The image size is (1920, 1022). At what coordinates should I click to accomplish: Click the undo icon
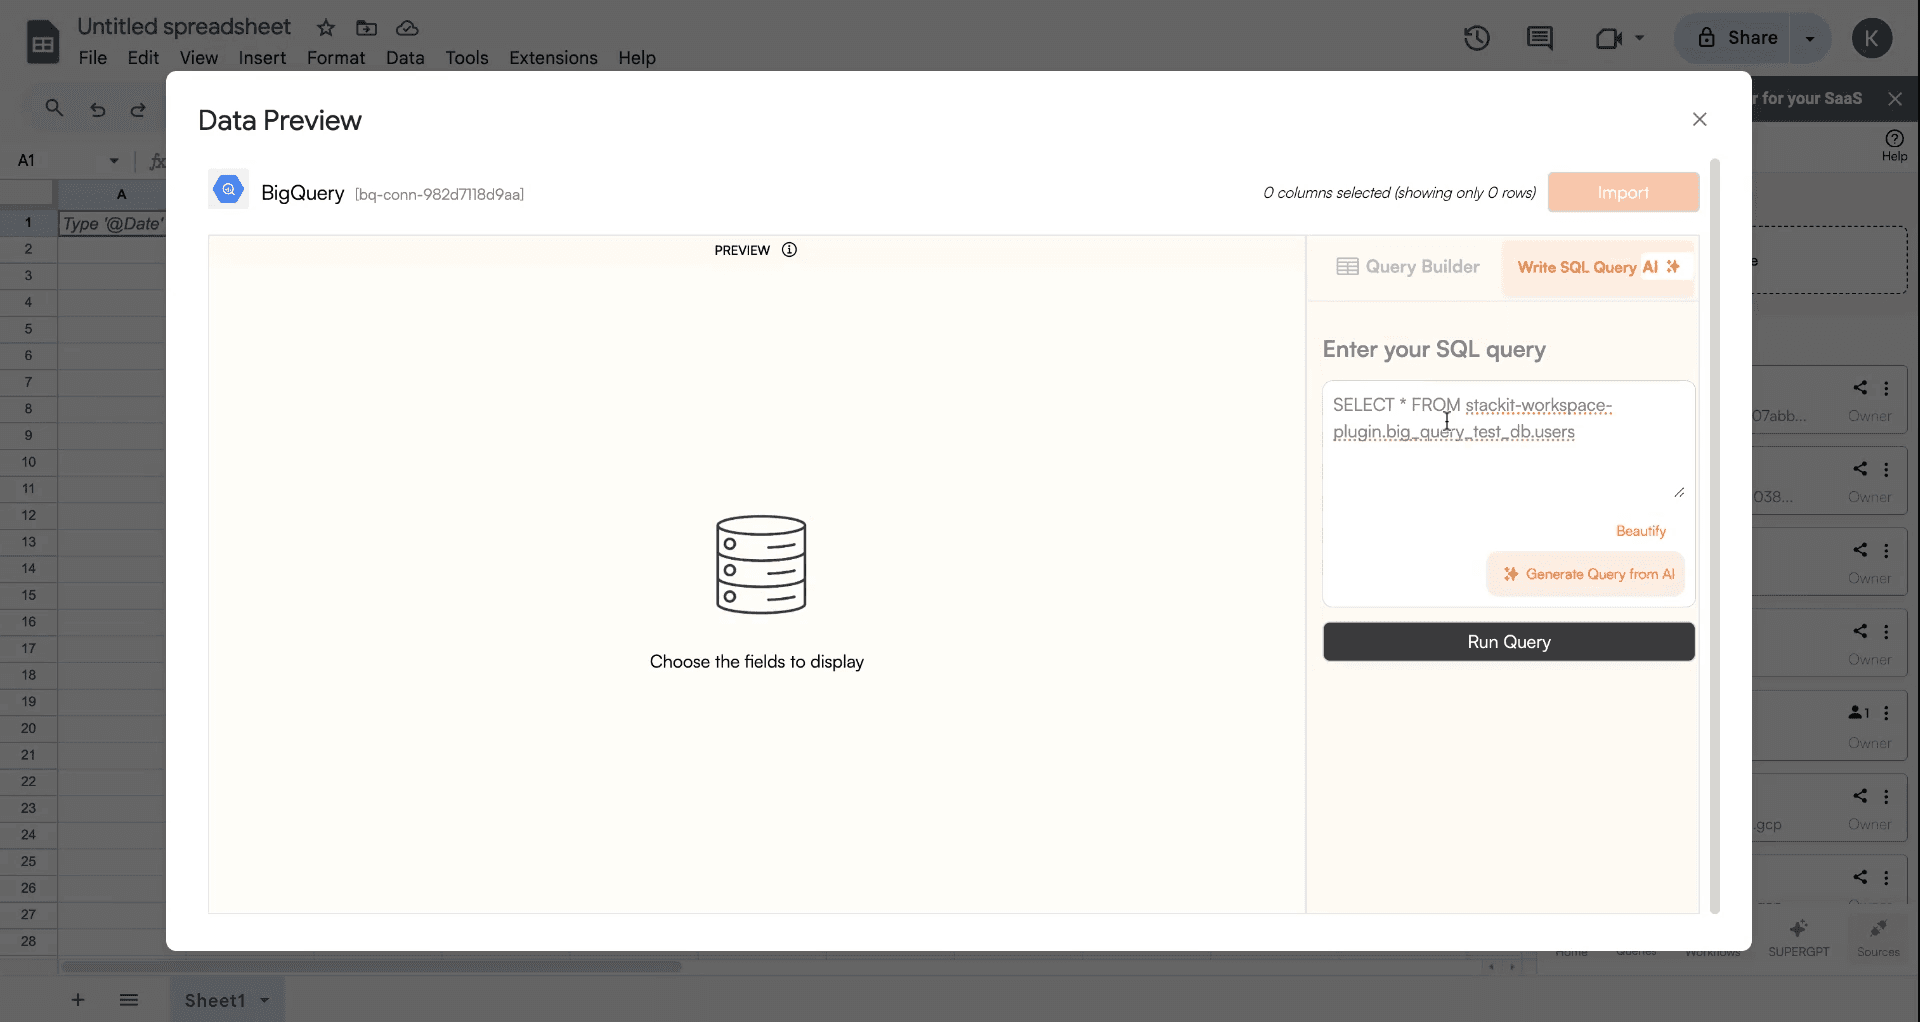click(98, 109)
